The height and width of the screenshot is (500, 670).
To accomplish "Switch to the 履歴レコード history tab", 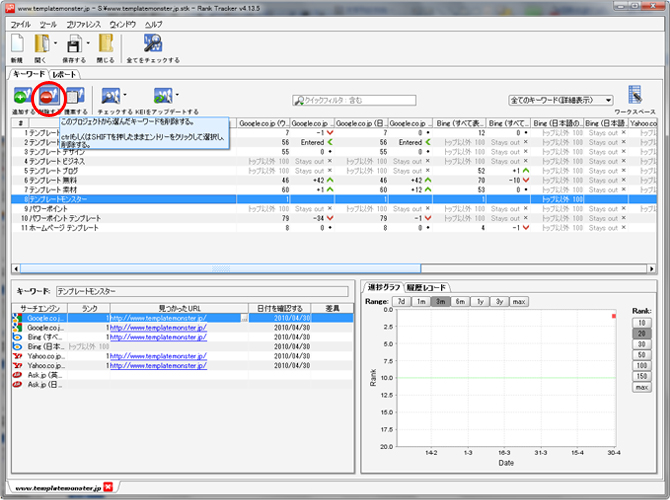I will click(426, 288).
